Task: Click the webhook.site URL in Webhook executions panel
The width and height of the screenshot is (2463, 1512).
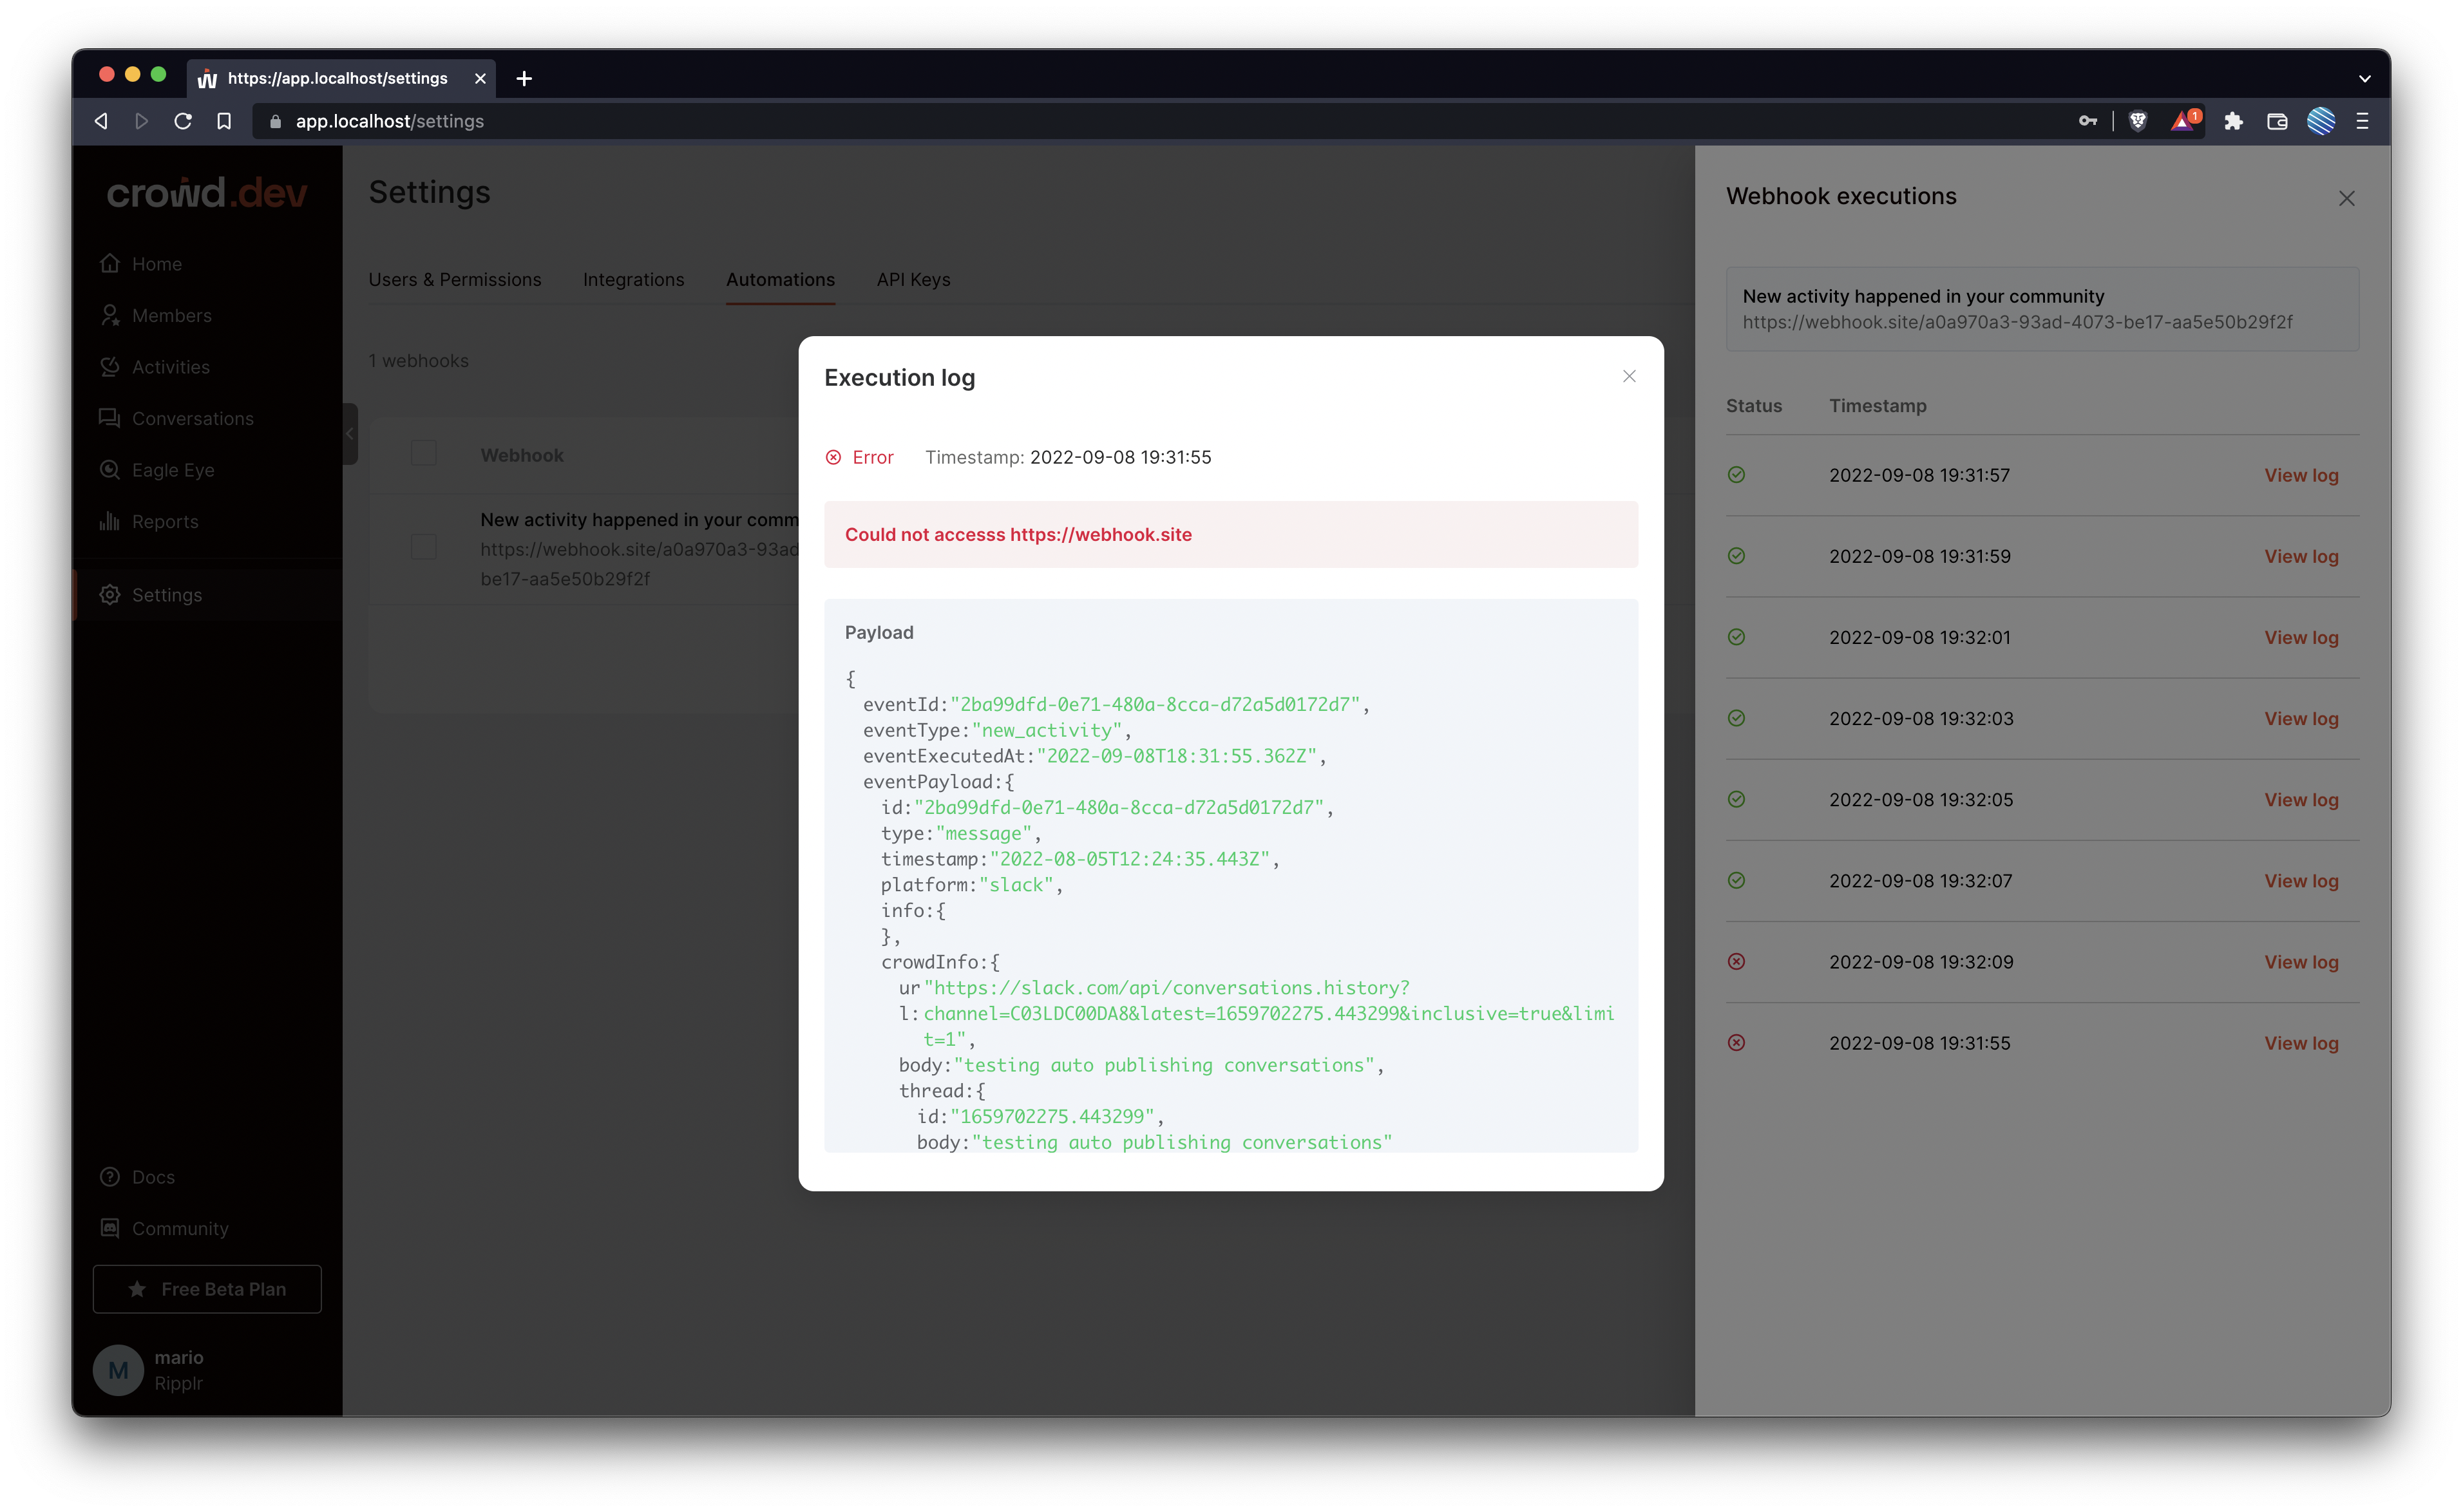Action: coord(2017,322)
